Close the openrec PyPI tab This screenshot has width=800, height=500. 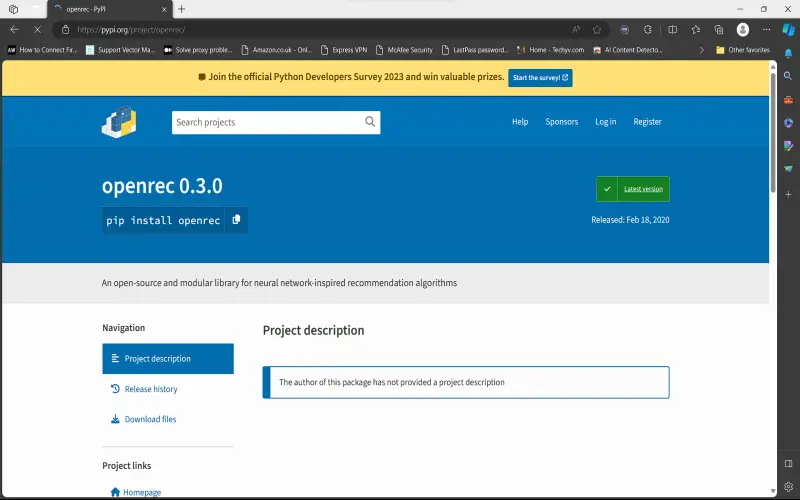164,9
